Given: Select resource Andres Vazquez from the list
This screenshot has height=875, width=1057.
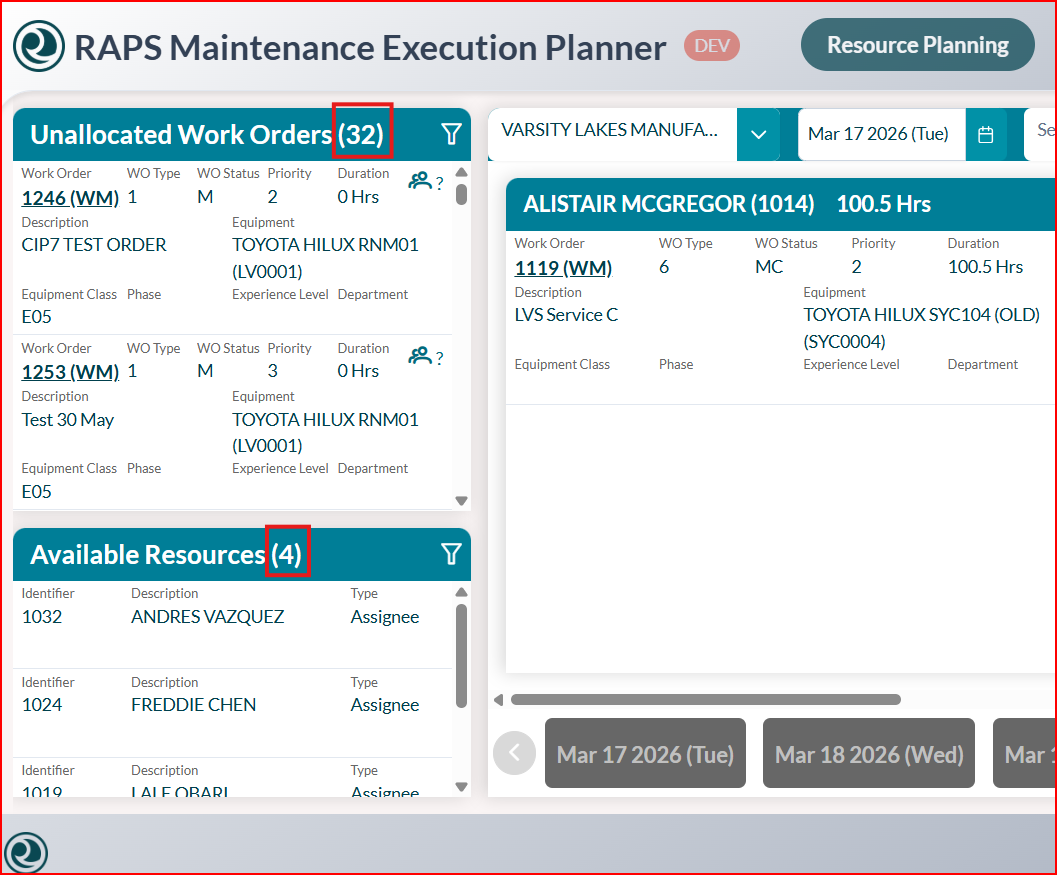Looking at the screenshot, I should pyautogui.click(x=207, y=617).
